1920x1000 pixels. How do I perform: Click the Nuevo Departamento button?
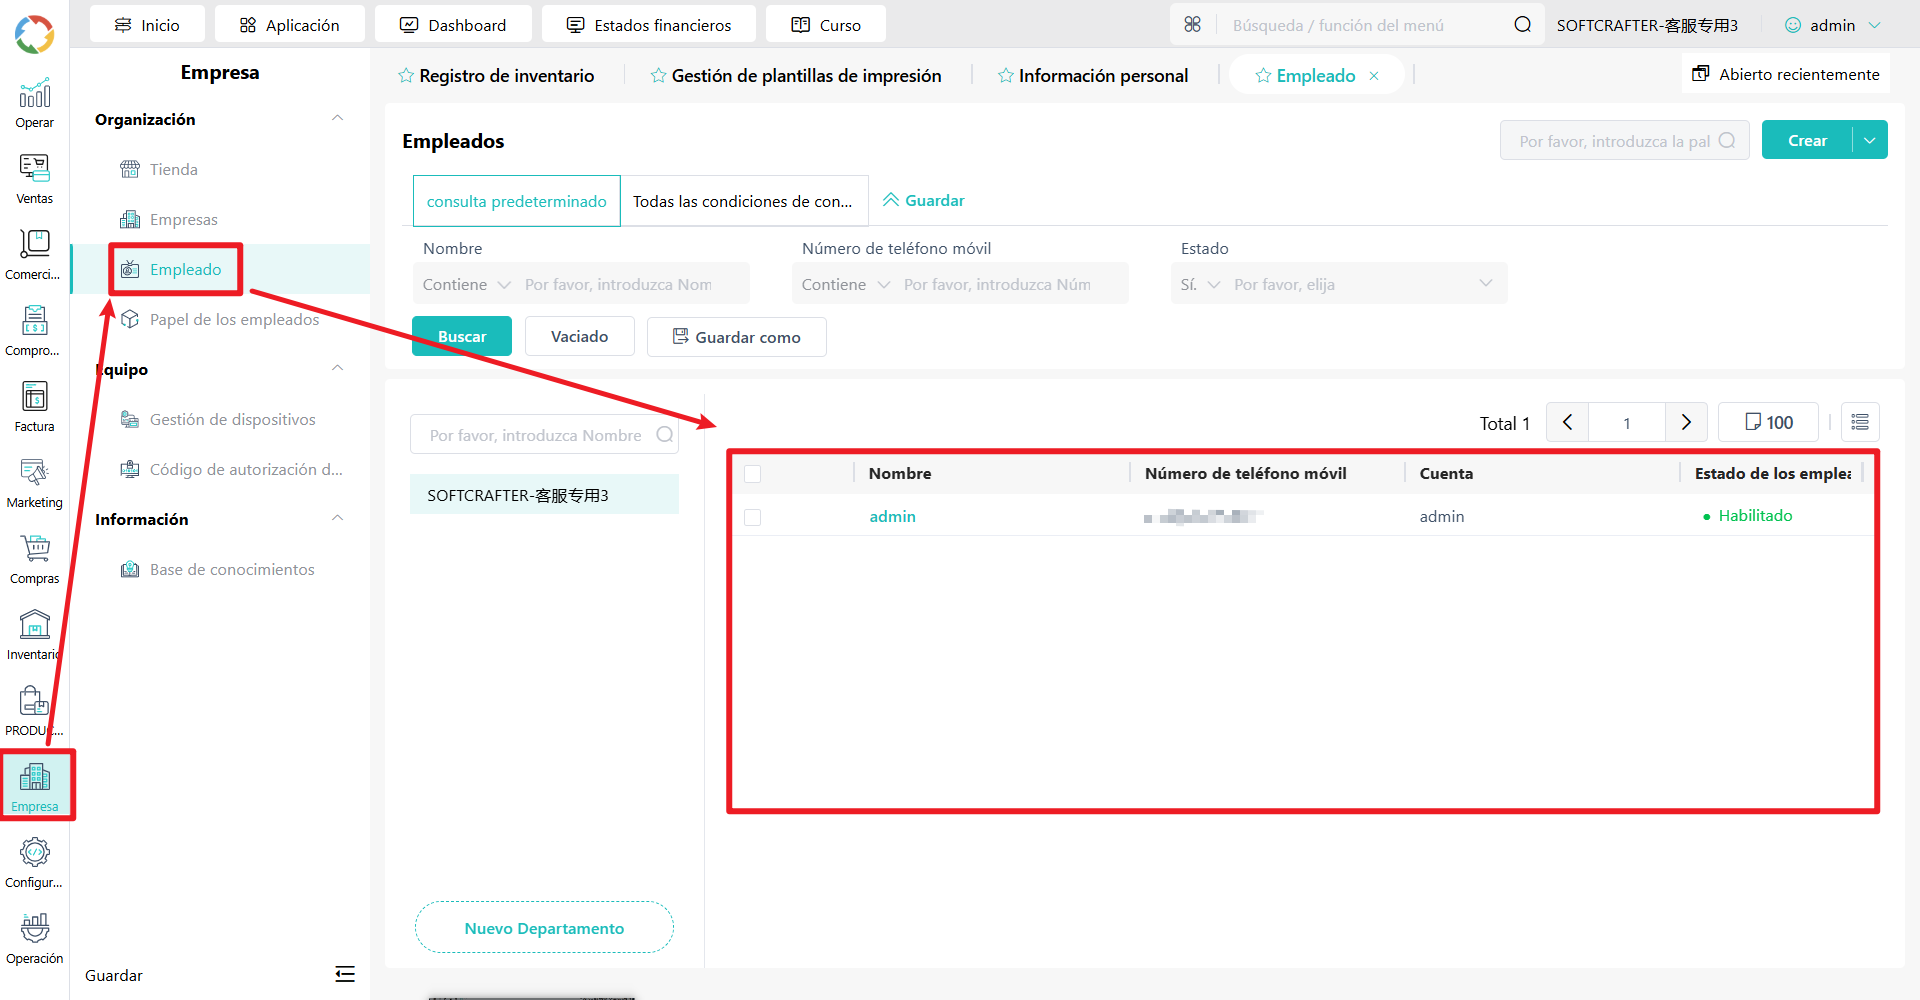(x=544, y=928)
